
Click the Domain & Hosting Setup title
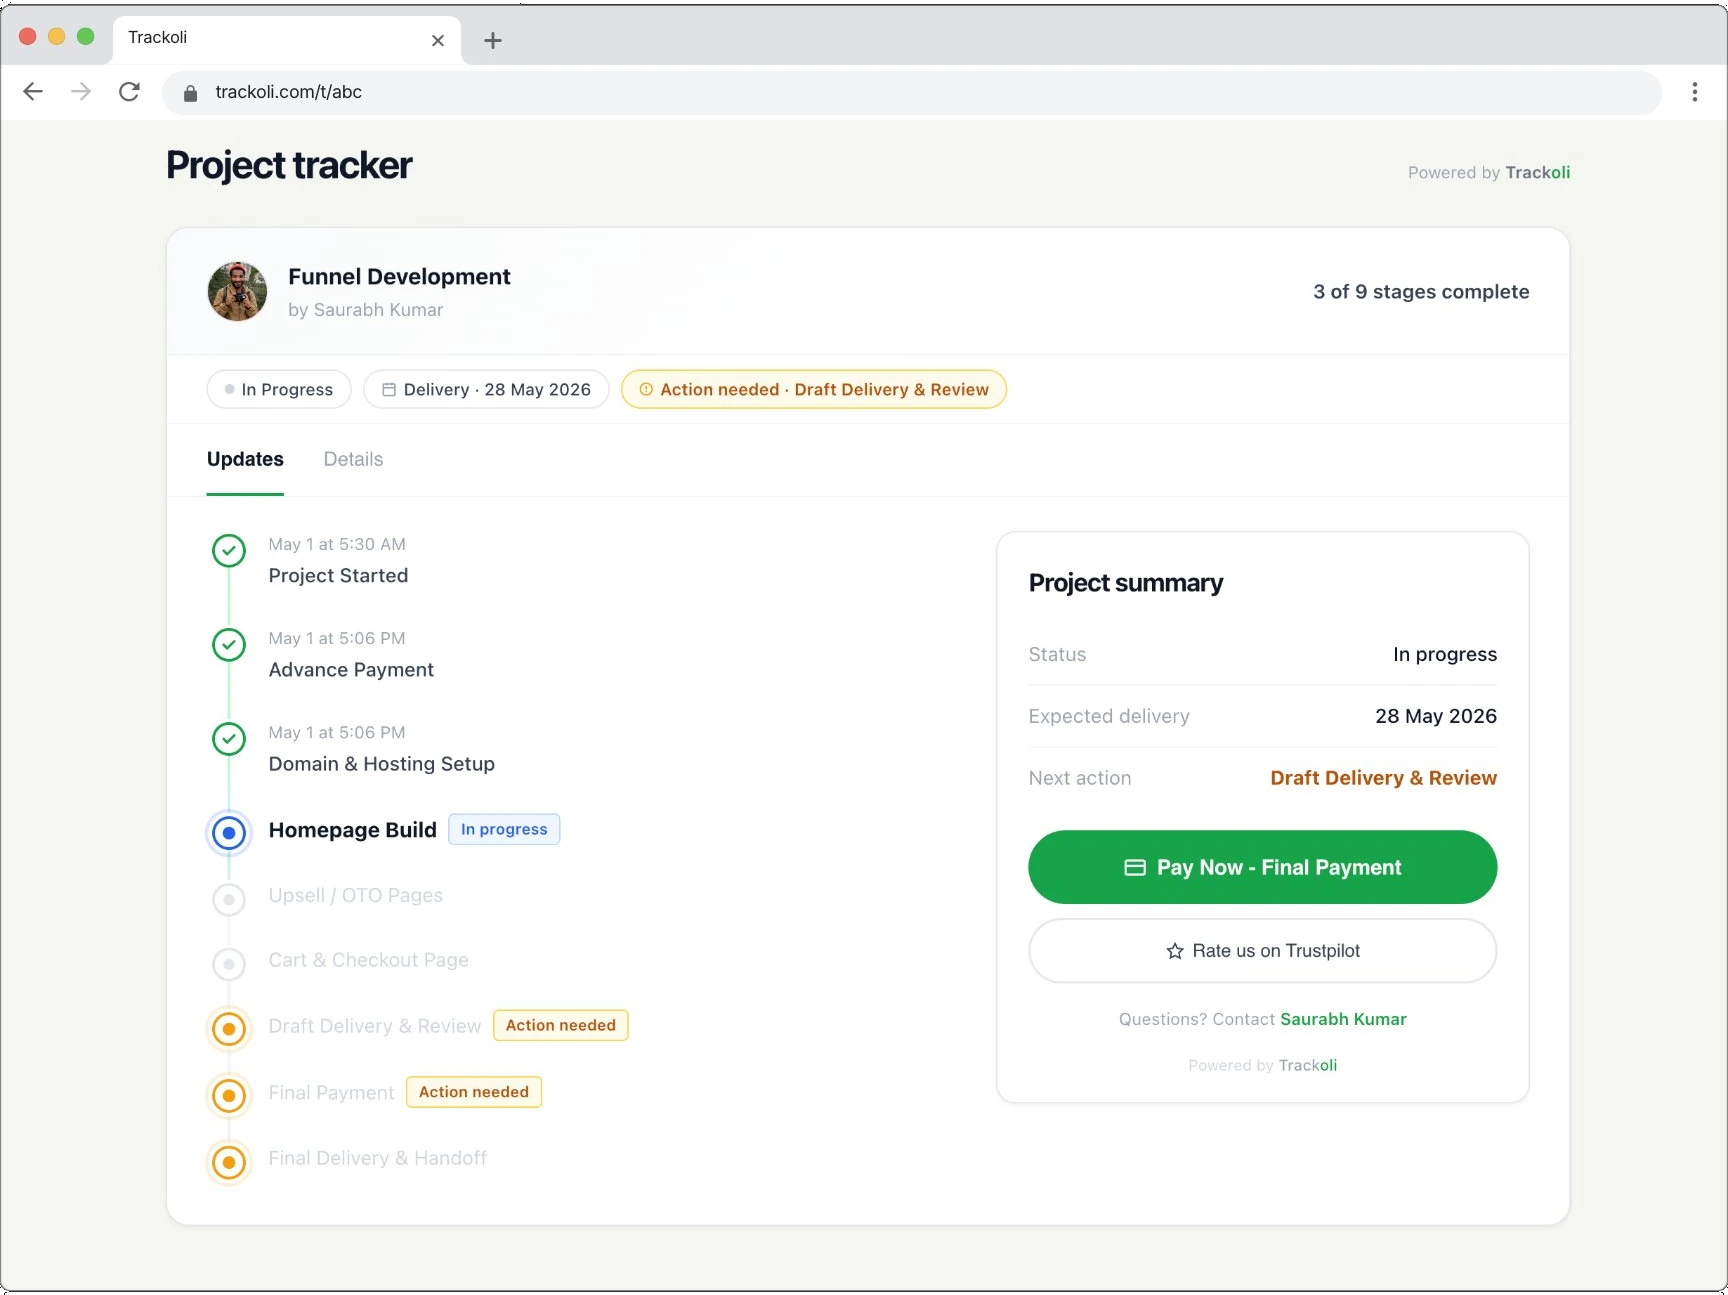pyautogui.click(x=381, y=763)
